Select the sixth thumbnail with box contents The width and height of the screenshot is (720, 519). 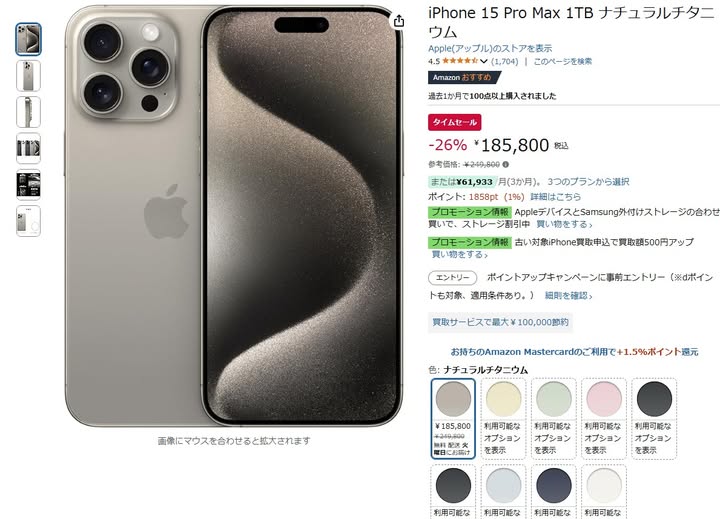28,221
